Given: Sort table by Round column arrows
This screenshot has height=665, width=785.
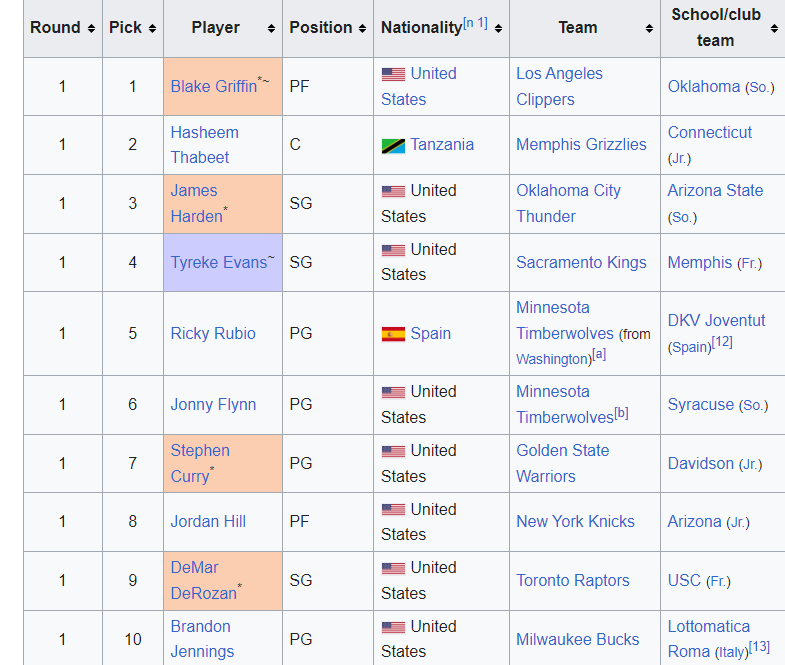Looking at the screenshot, I should click(x=91, y=29).
